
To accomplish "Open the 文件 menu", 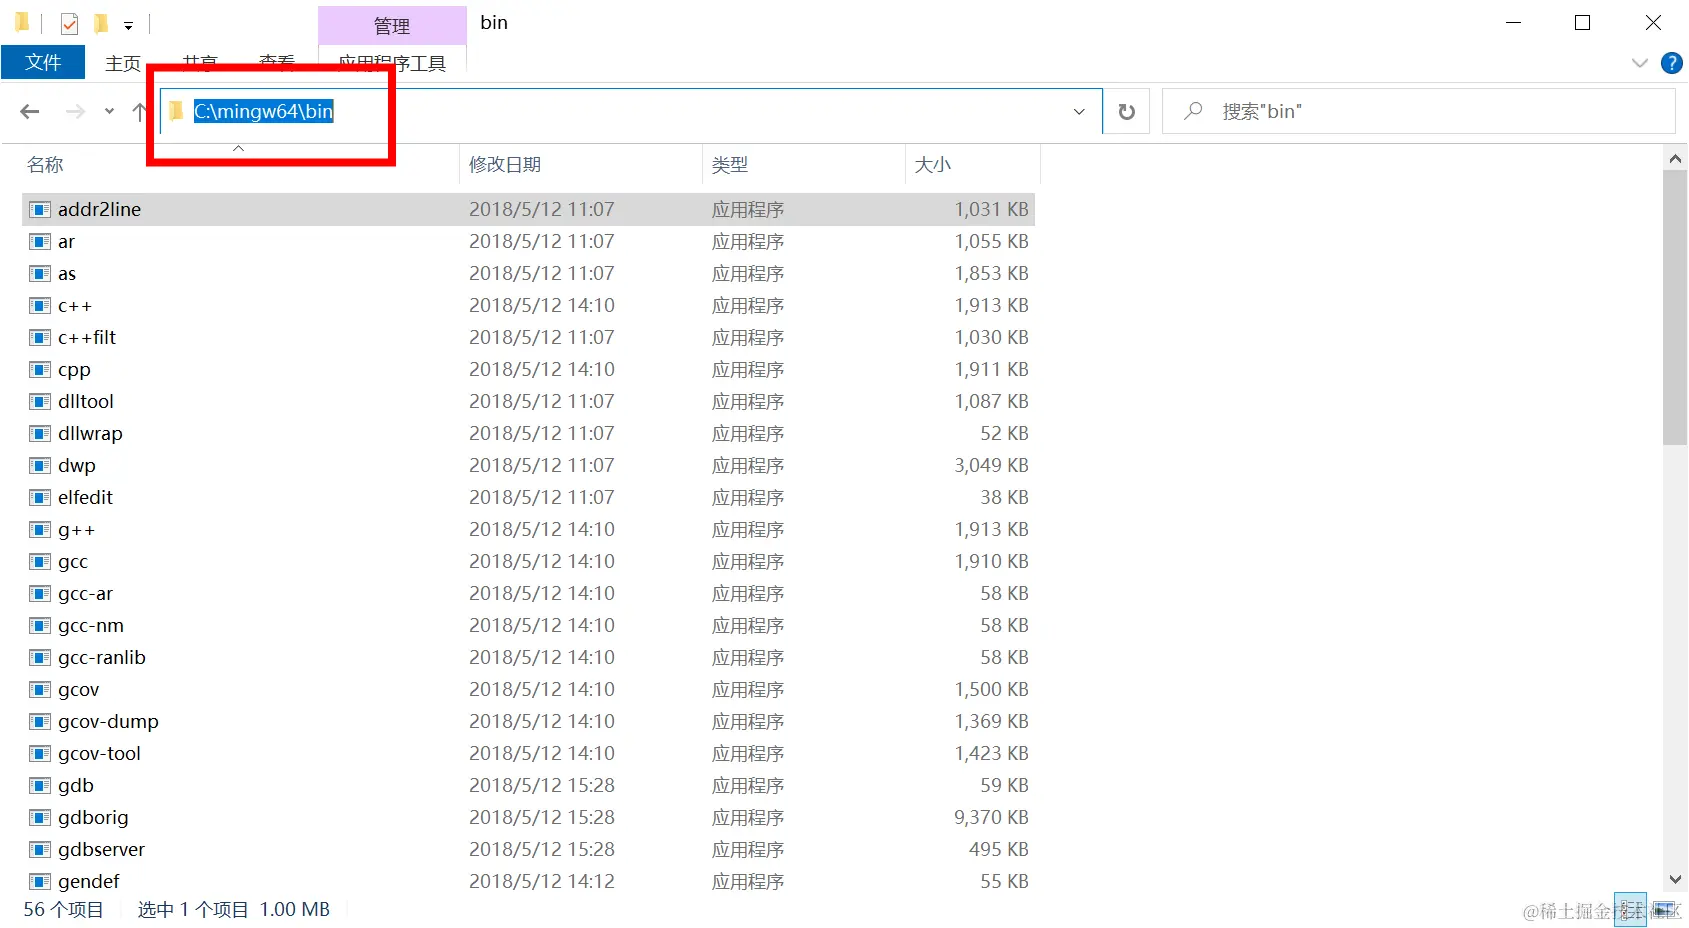I will click(x=43, y=61).
